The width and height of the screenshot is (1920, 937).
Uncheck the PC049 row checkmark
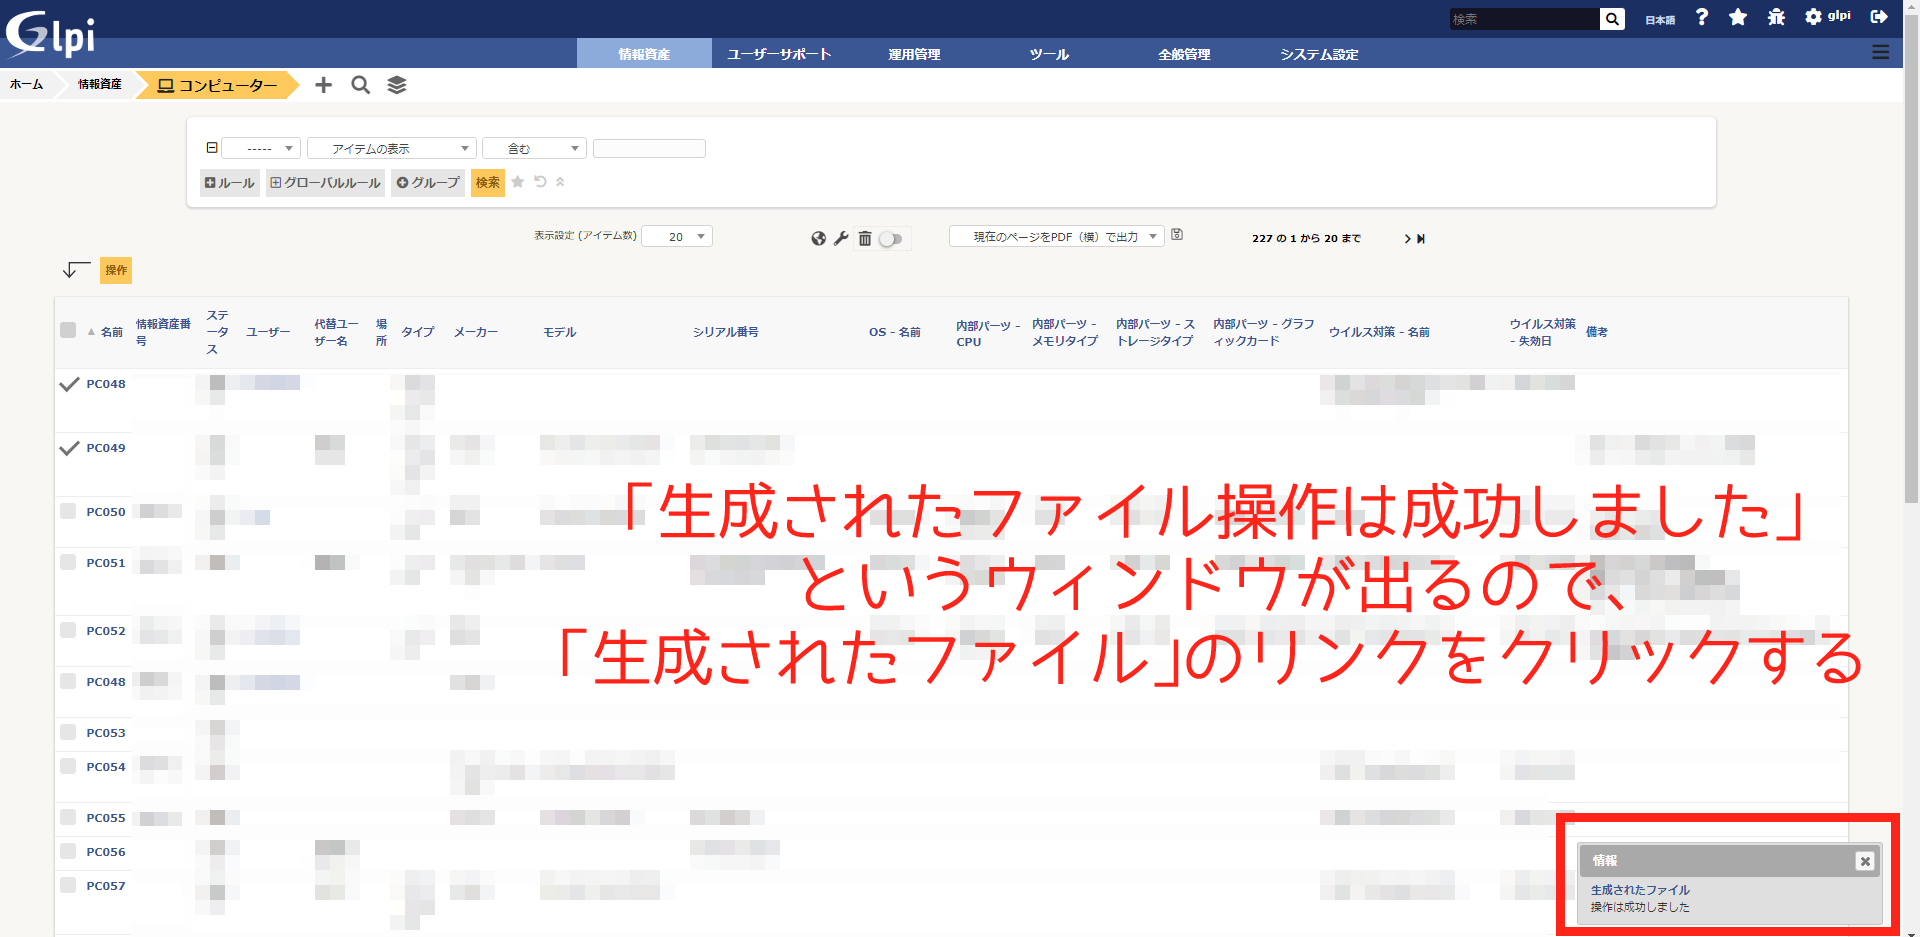pos(69,448)
